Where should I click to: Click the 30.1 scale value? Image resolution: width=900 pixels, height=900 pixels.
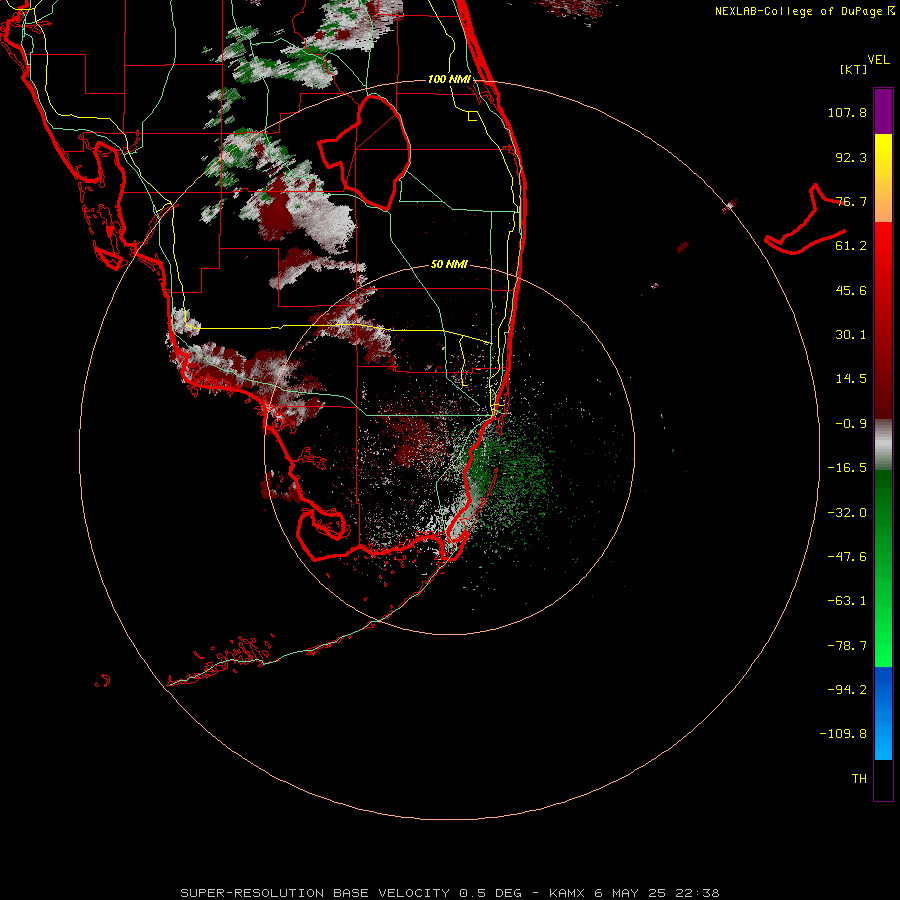tap(851, 335)
